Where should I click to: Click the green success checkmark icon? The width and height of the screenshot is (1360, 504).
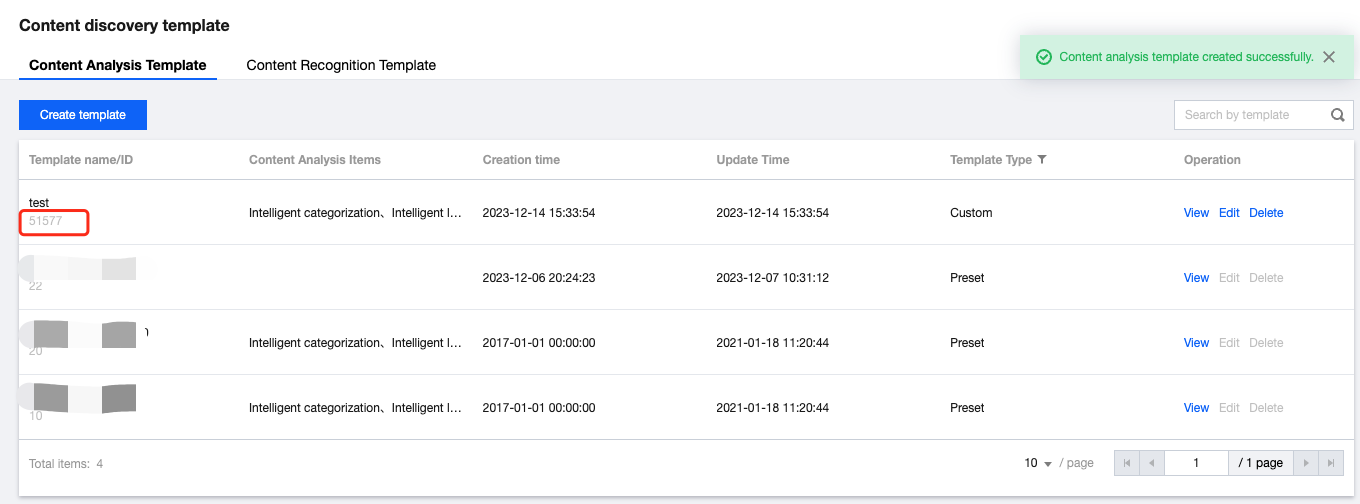[1044, 57]
